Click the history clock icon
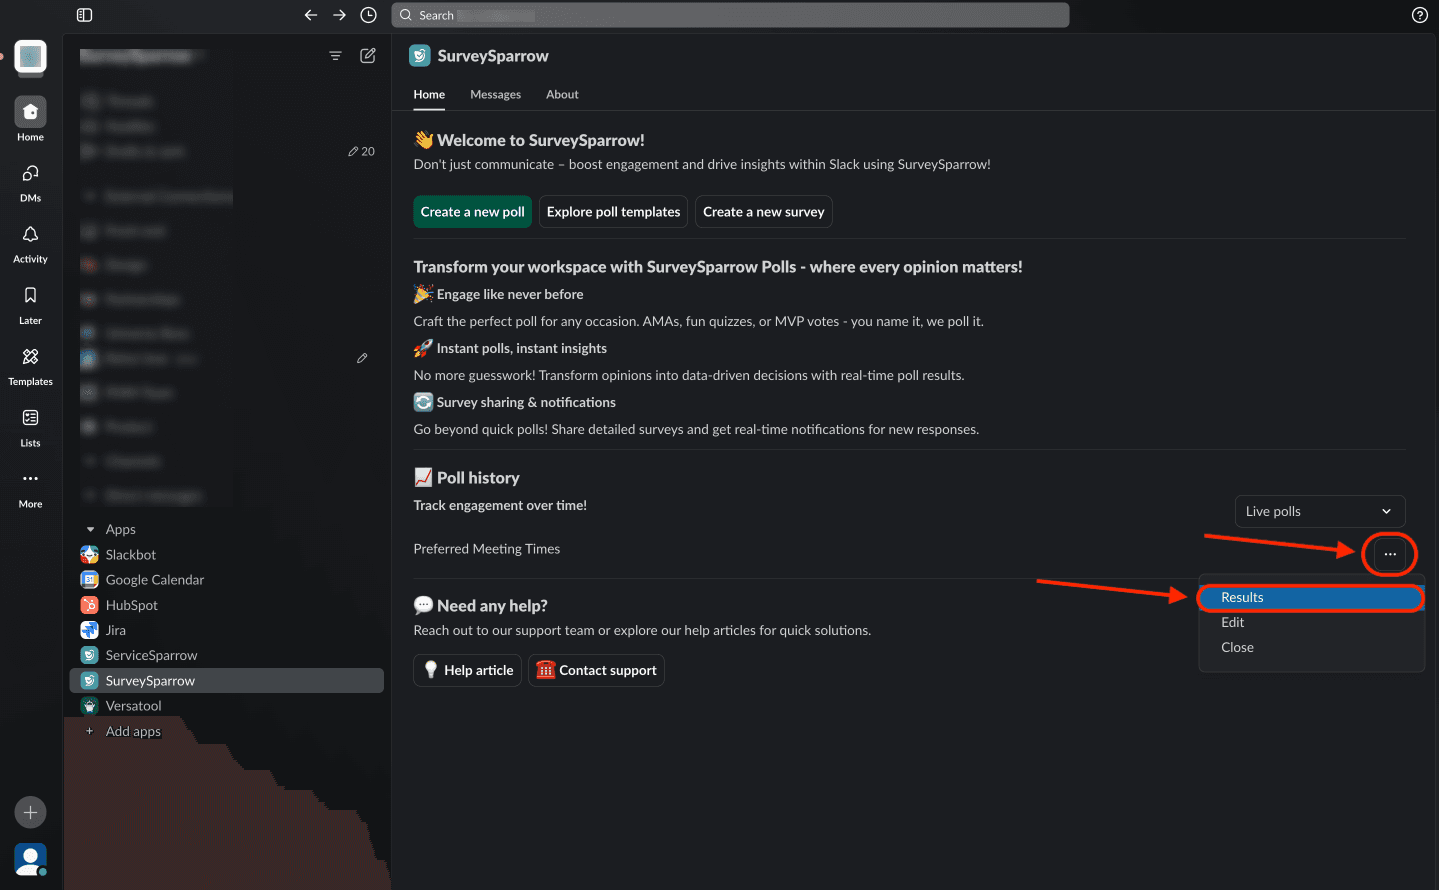 368,15
